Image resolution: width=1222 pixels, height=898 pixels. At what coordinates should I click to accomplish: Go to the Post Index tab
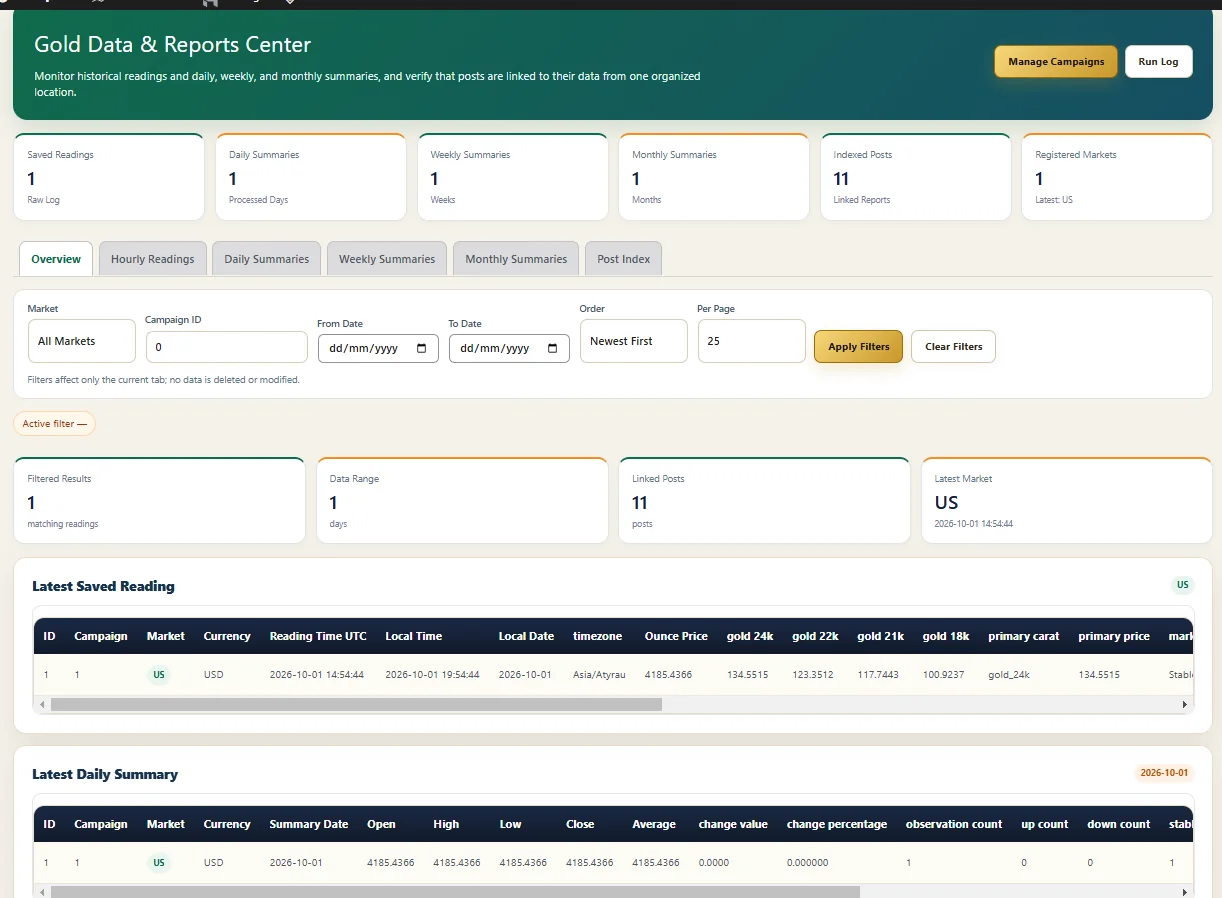pos(623,259)
